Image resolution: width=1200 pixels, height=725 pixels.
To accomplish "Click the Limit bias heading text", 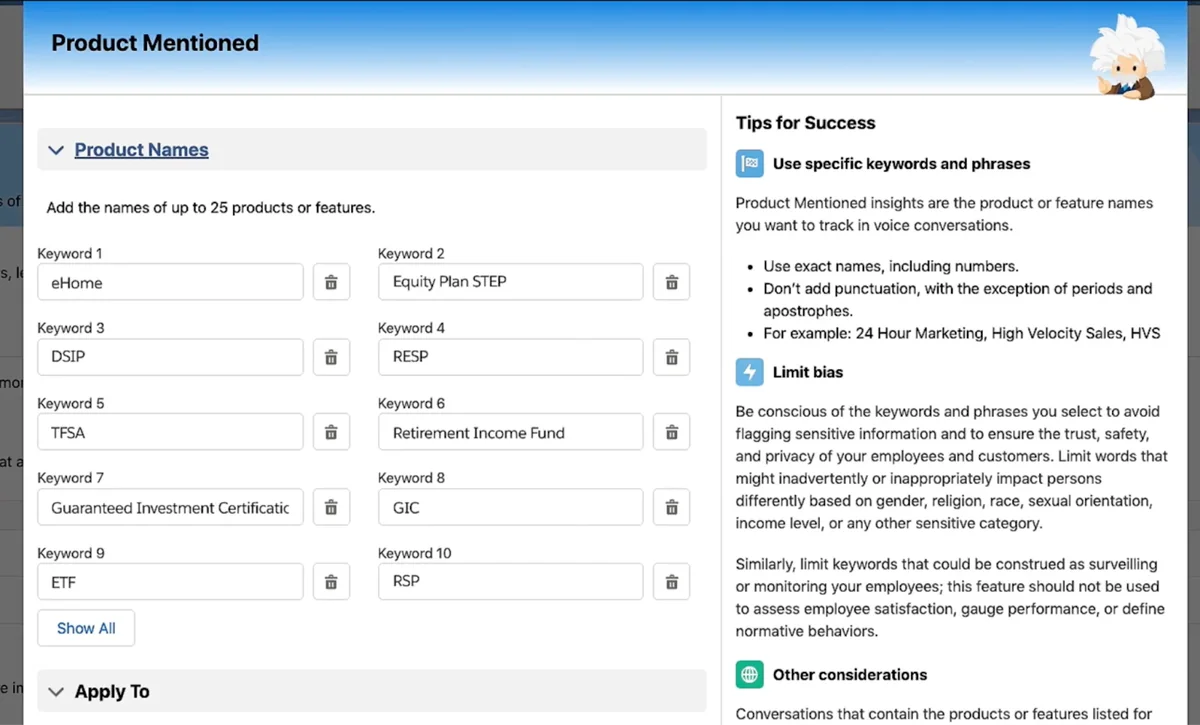I will [x=808, y=372].
